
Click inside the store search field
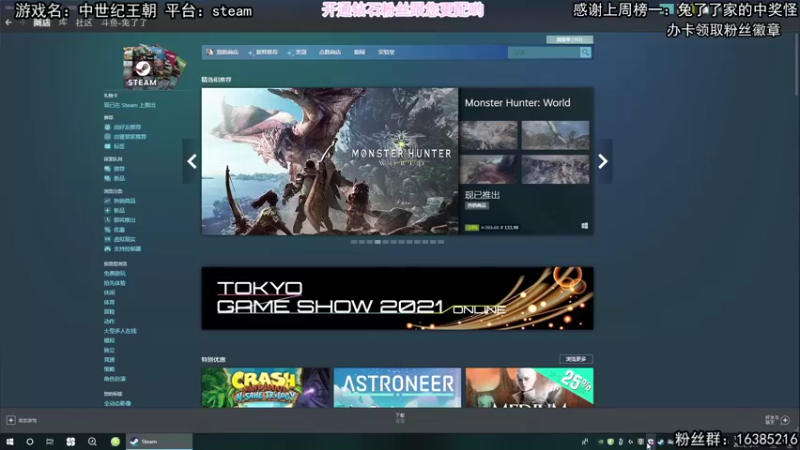click(544, 53)
